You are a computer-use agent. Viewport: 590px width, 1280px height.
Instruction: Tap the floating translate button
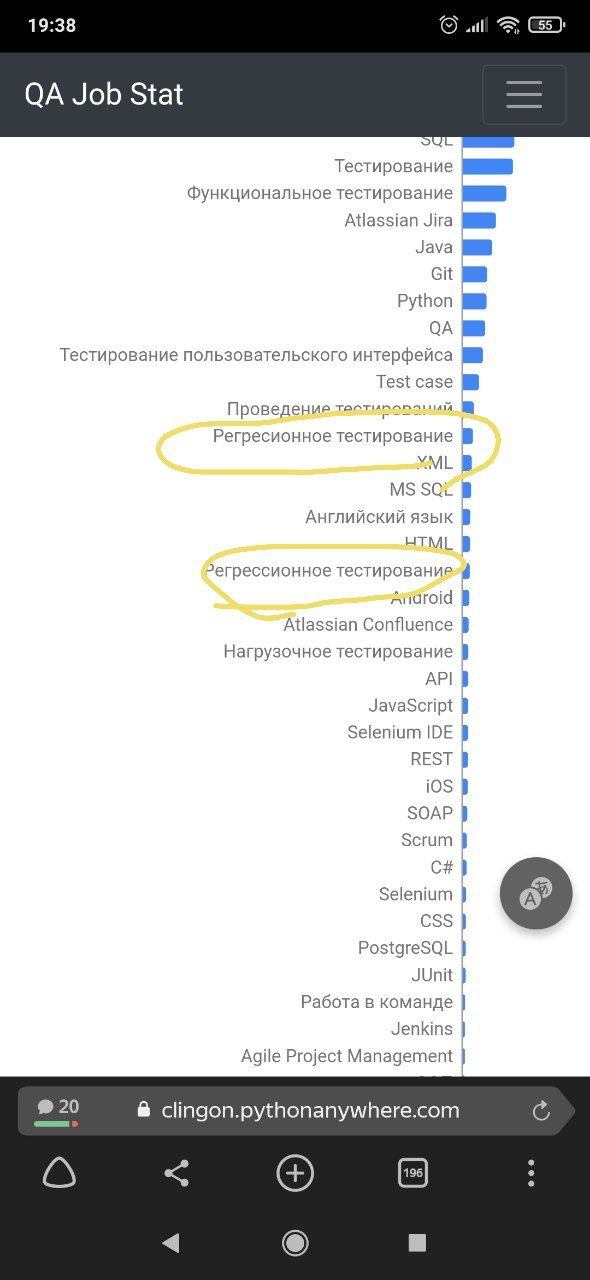pyautogui.click(x=537, y=894)
